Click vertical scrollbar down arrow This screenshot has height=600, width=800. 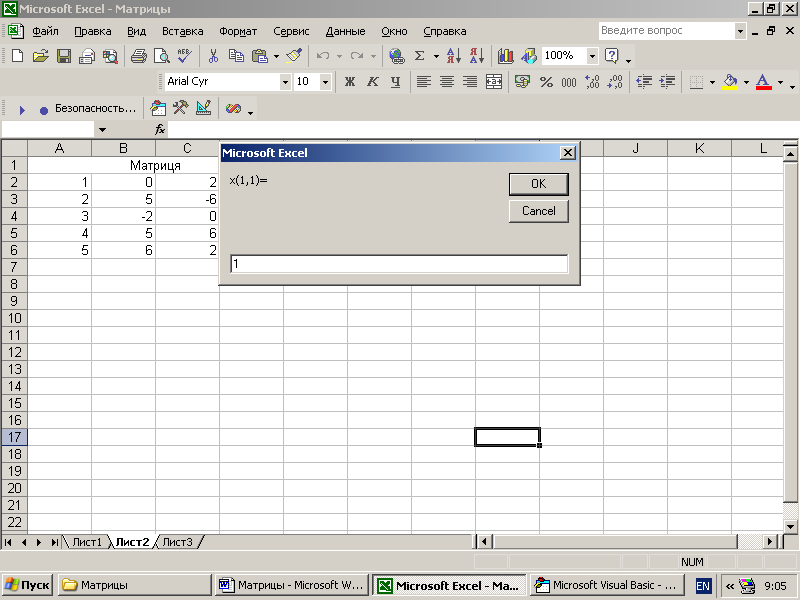tap(790, 526)
